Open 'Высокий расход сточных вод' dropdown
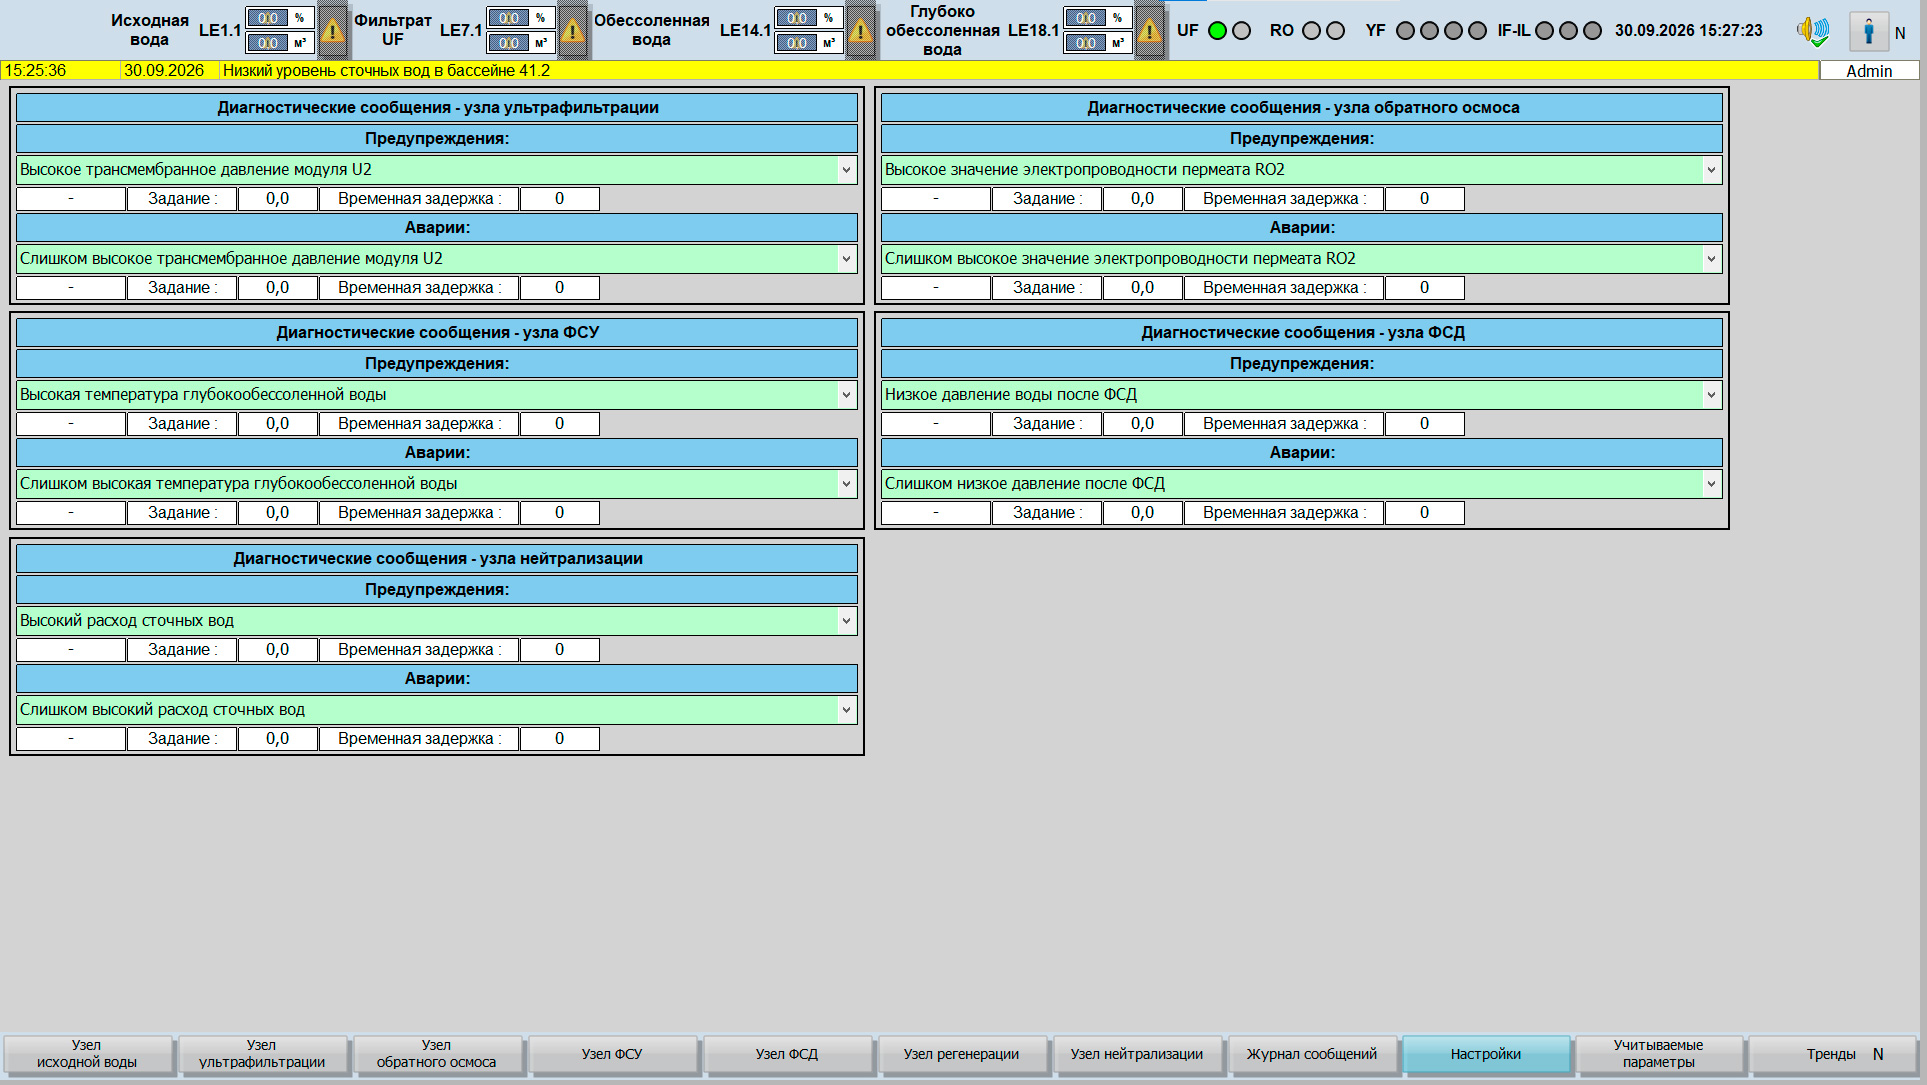 (846, 621)
